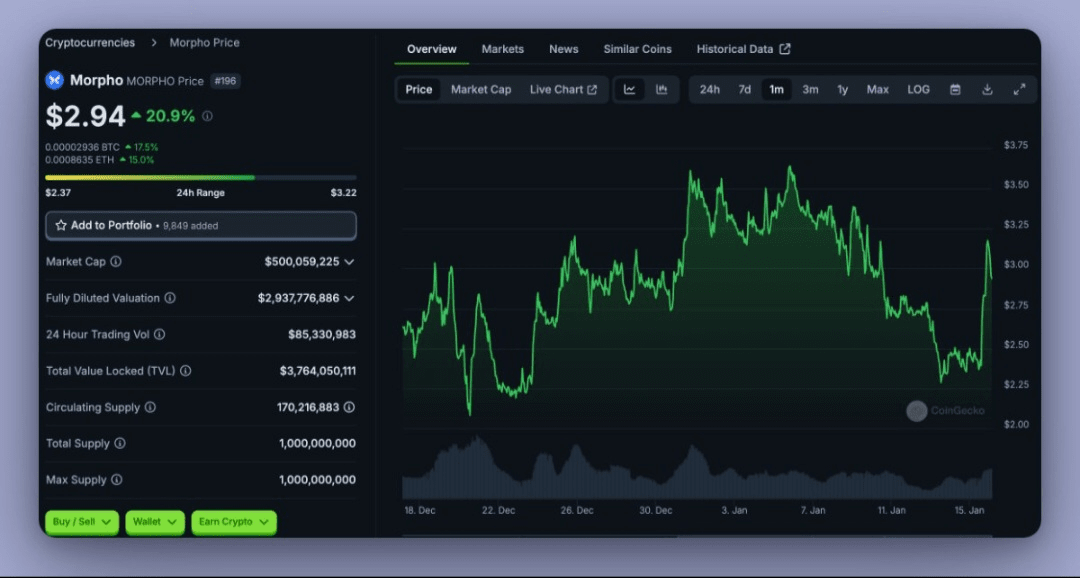Click the 24h Range progress bar
1080x578 pixels.
point(201,178)
